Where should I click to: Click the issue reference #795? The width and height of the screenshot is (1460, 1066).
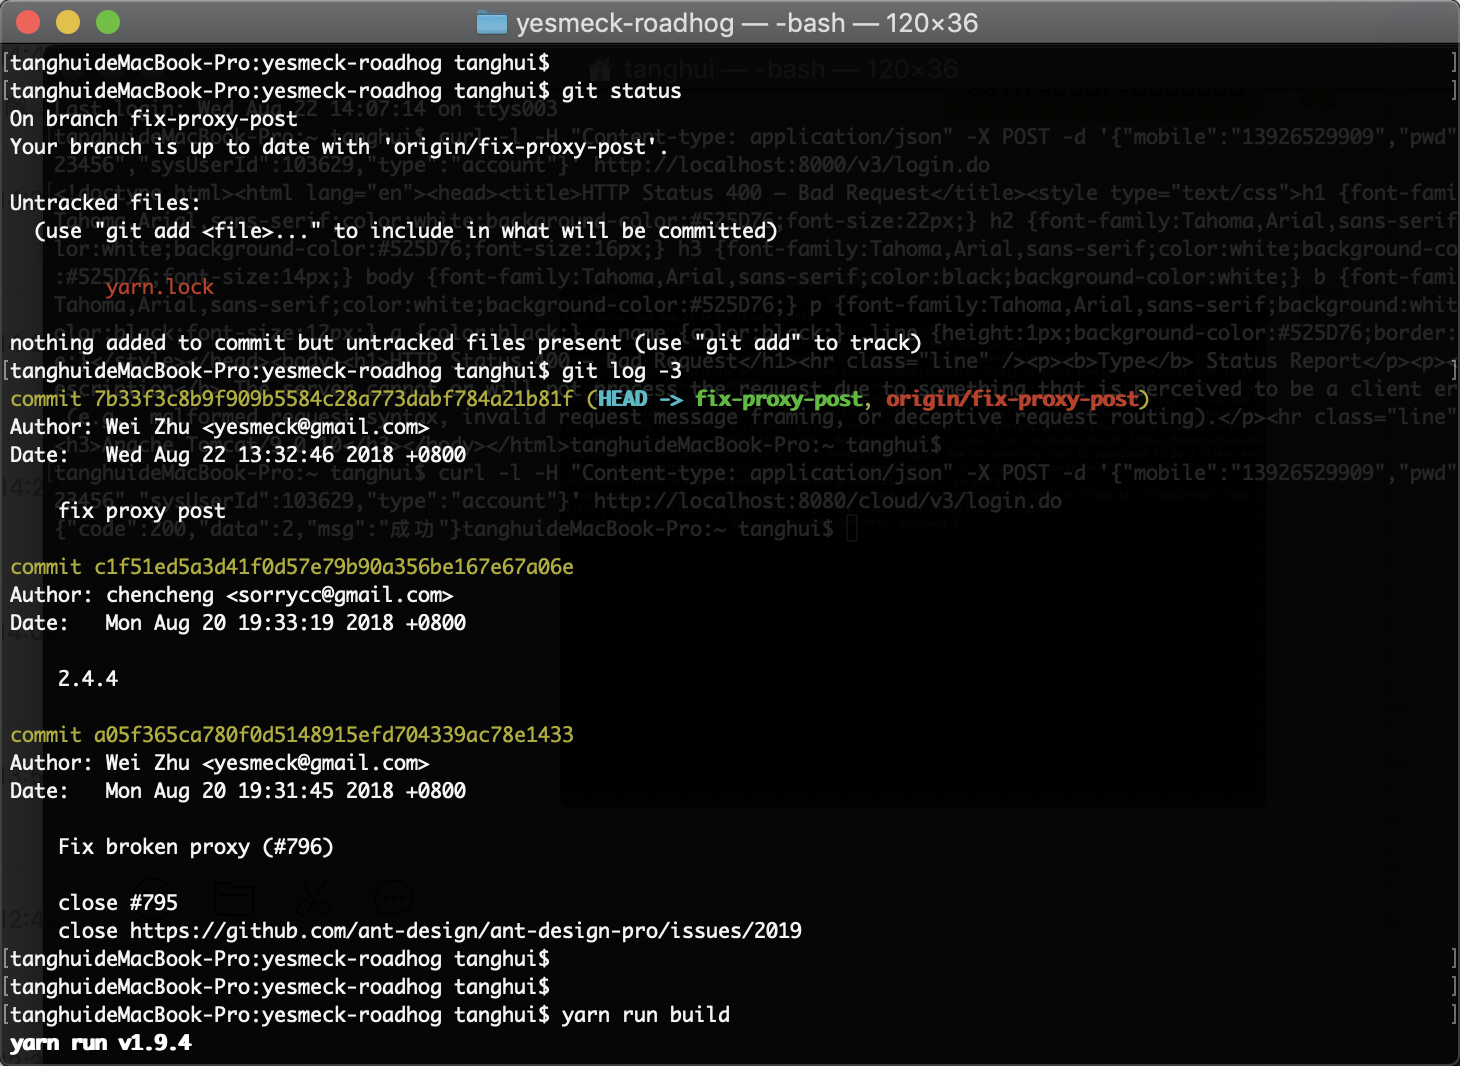coord(155,902)
